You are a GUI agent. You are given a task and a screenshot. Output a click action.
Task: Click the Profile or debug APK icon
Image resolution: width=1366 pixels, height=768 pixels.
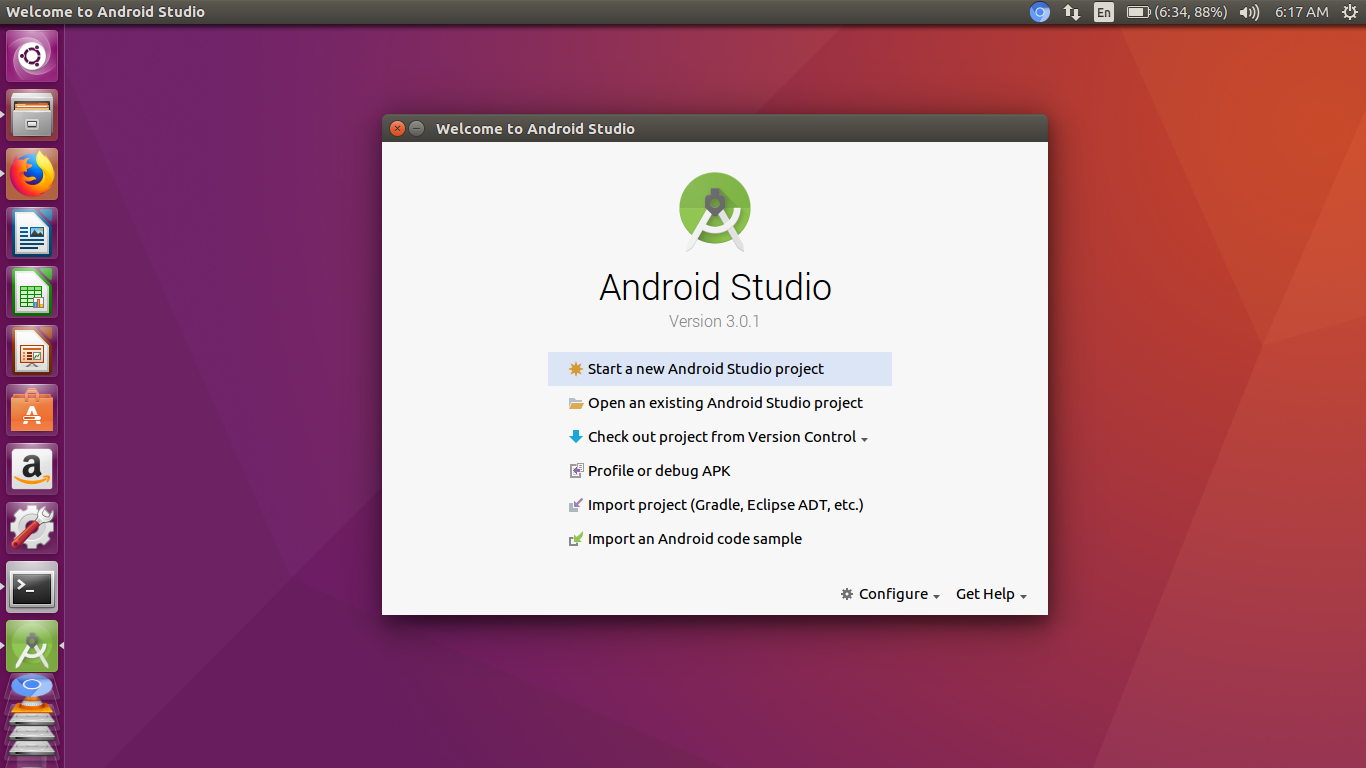[x=575, y=471]
